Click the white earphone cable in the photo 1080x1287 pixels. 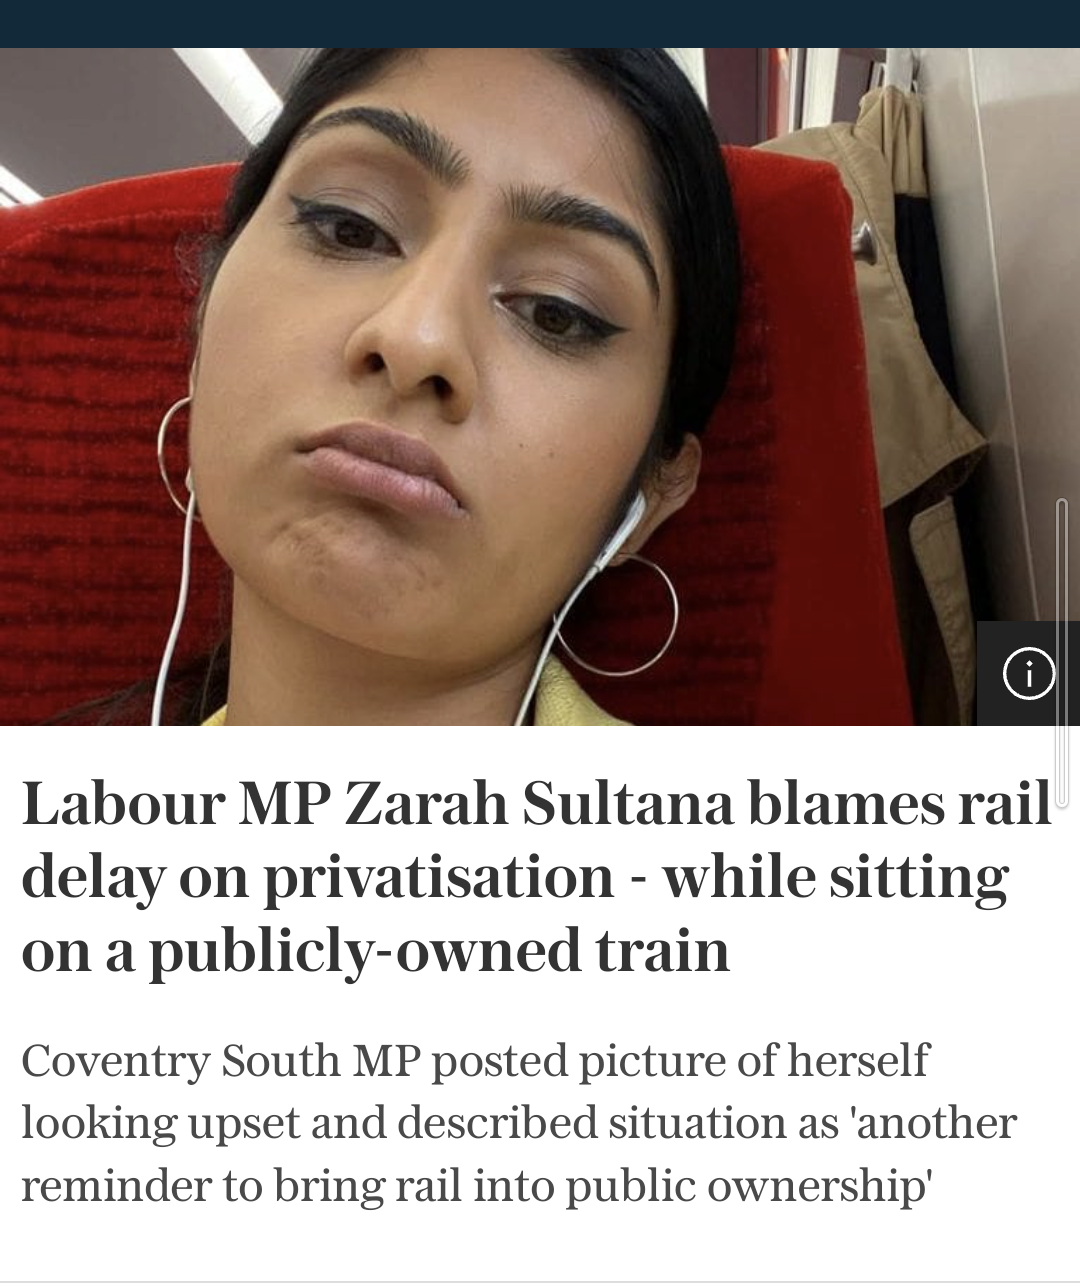tap(170, 600)
